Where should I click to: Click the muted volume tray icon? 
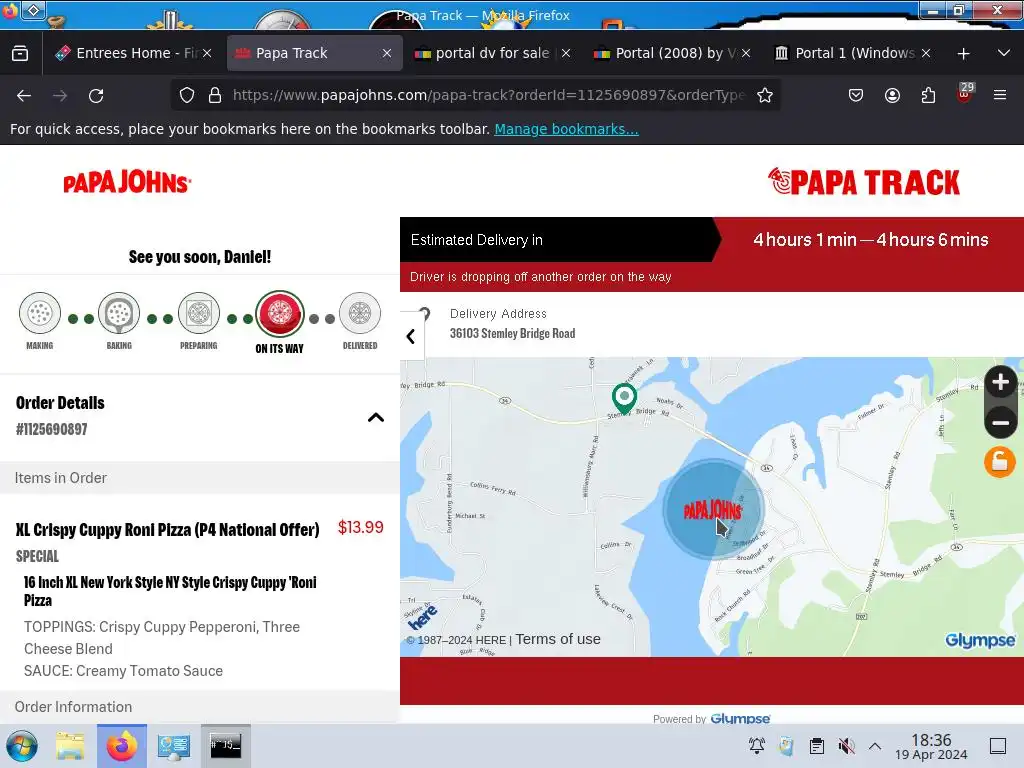point(846,746)
